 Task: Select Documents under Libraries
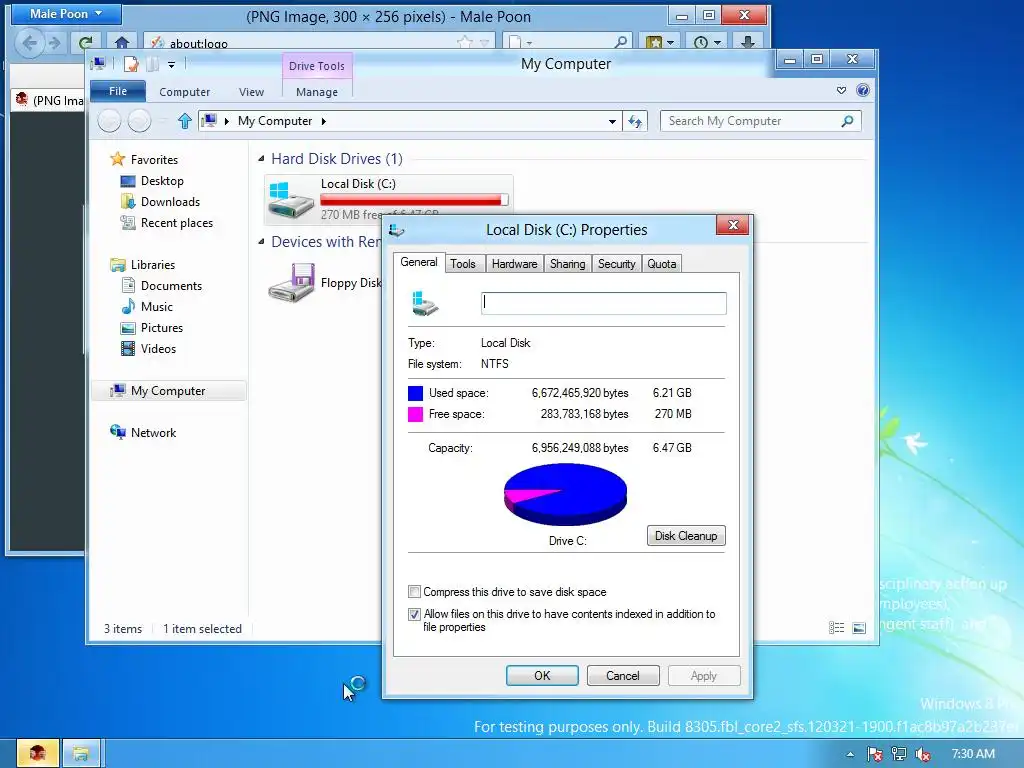click(161, 285)
